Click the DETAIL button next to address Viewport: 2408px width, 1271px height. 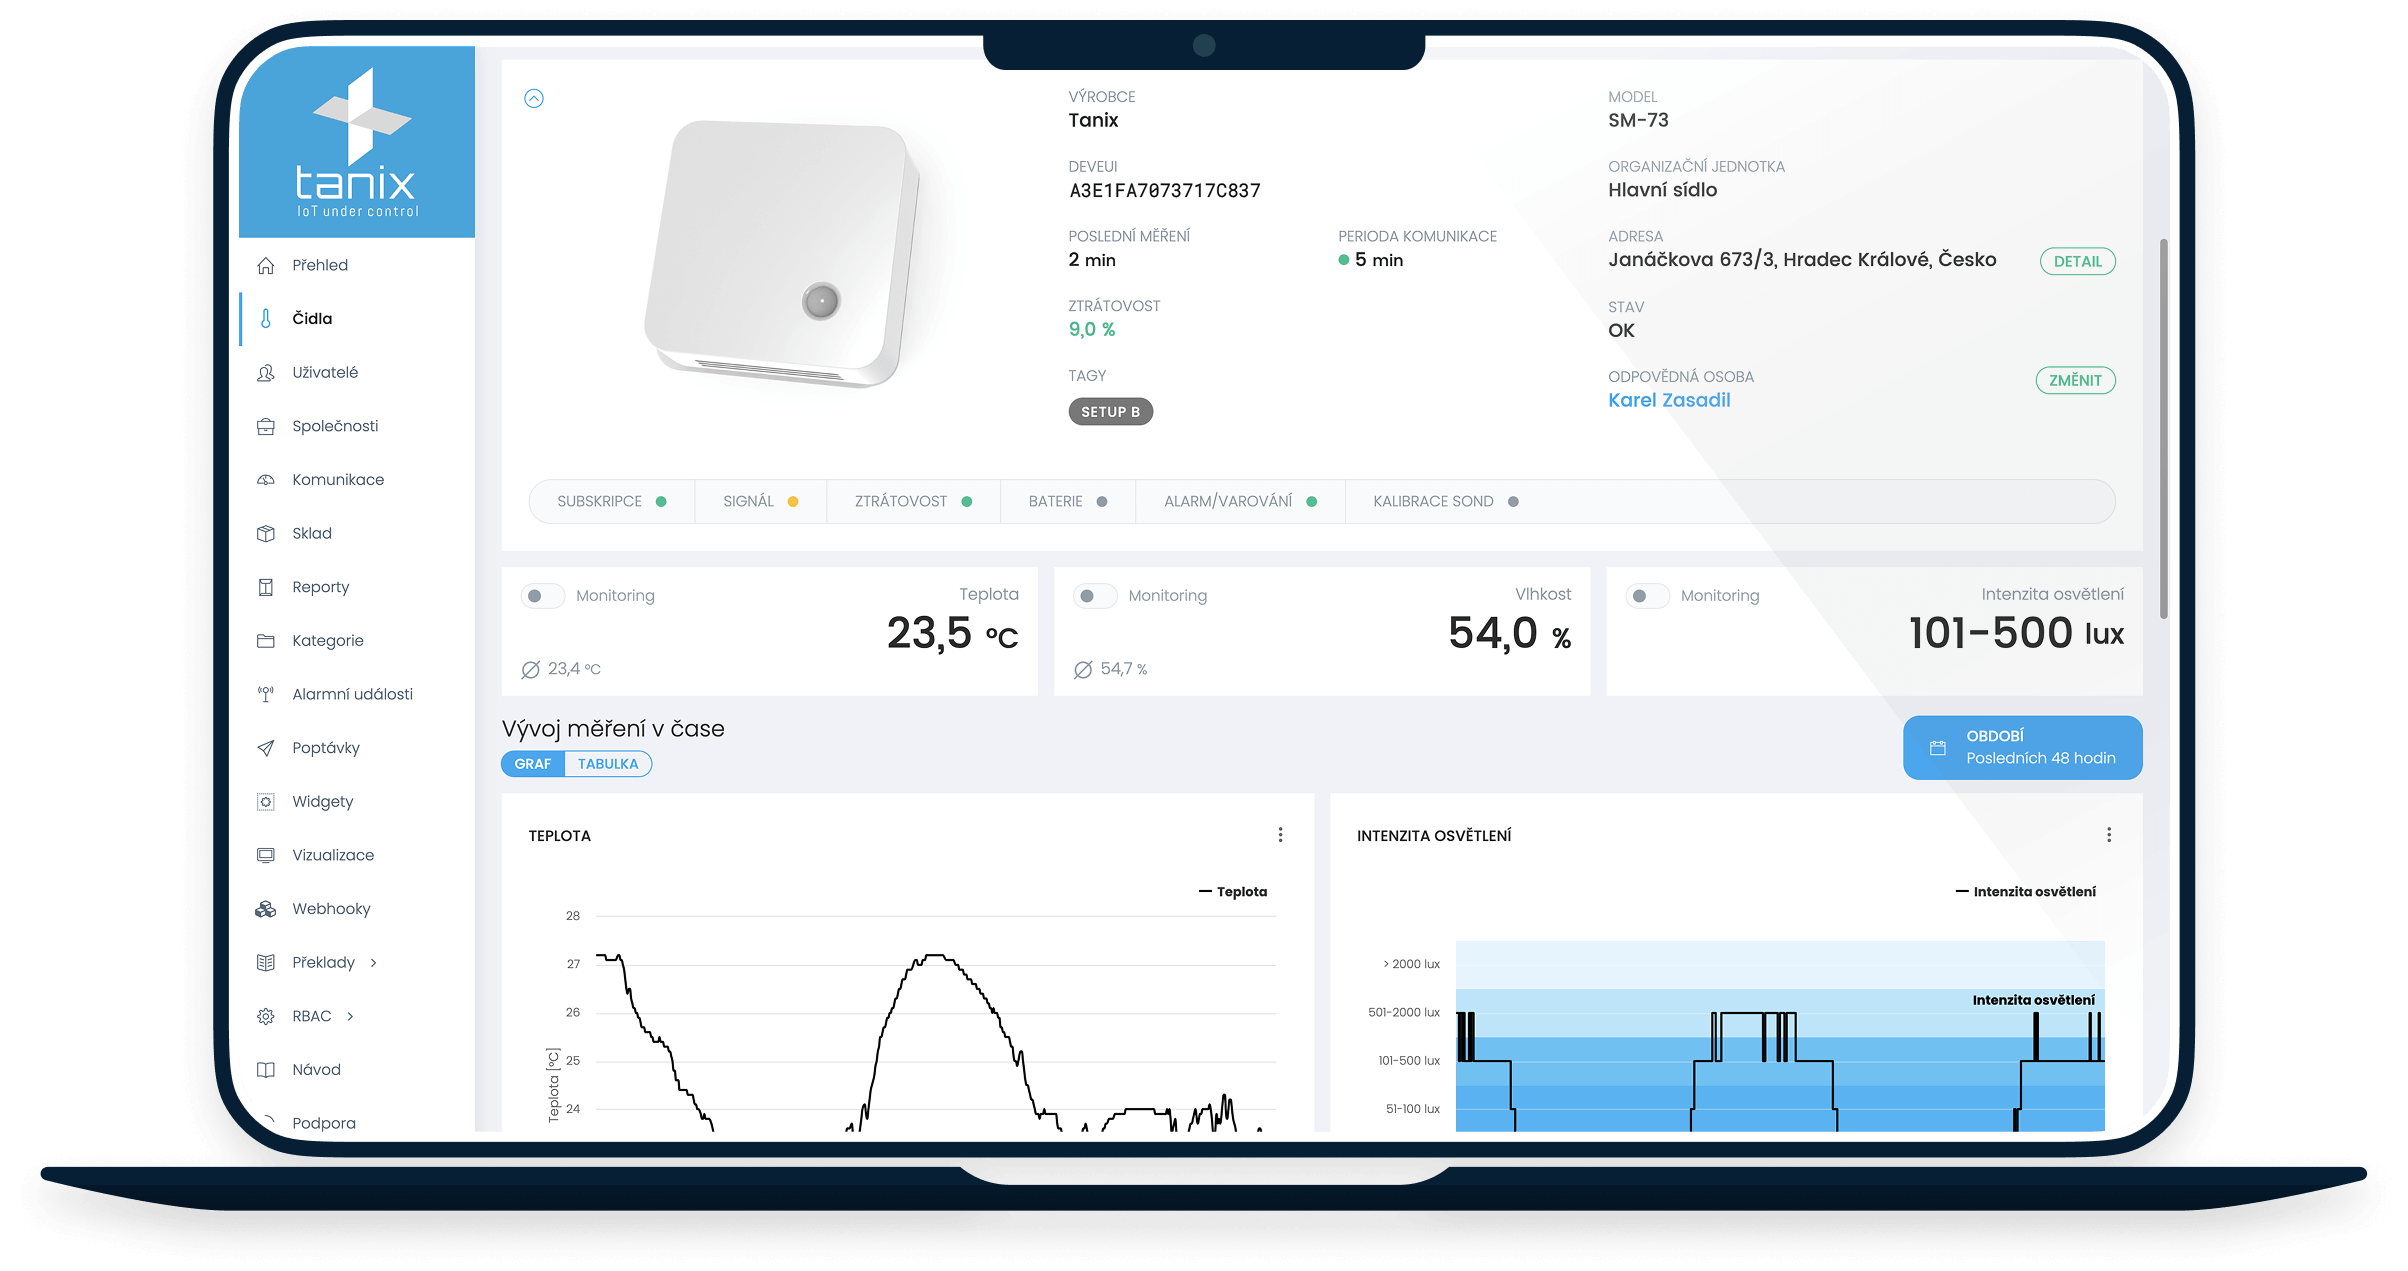2077,261
